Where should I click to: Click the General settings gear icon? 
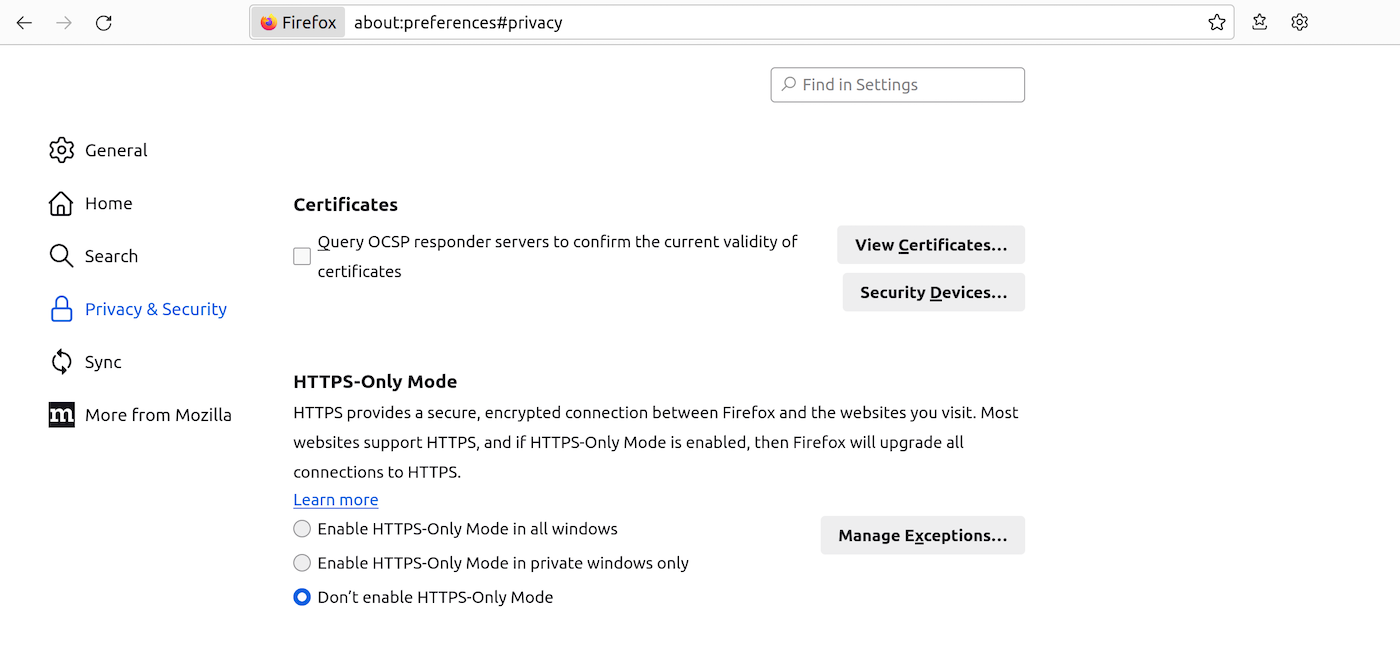61,150
